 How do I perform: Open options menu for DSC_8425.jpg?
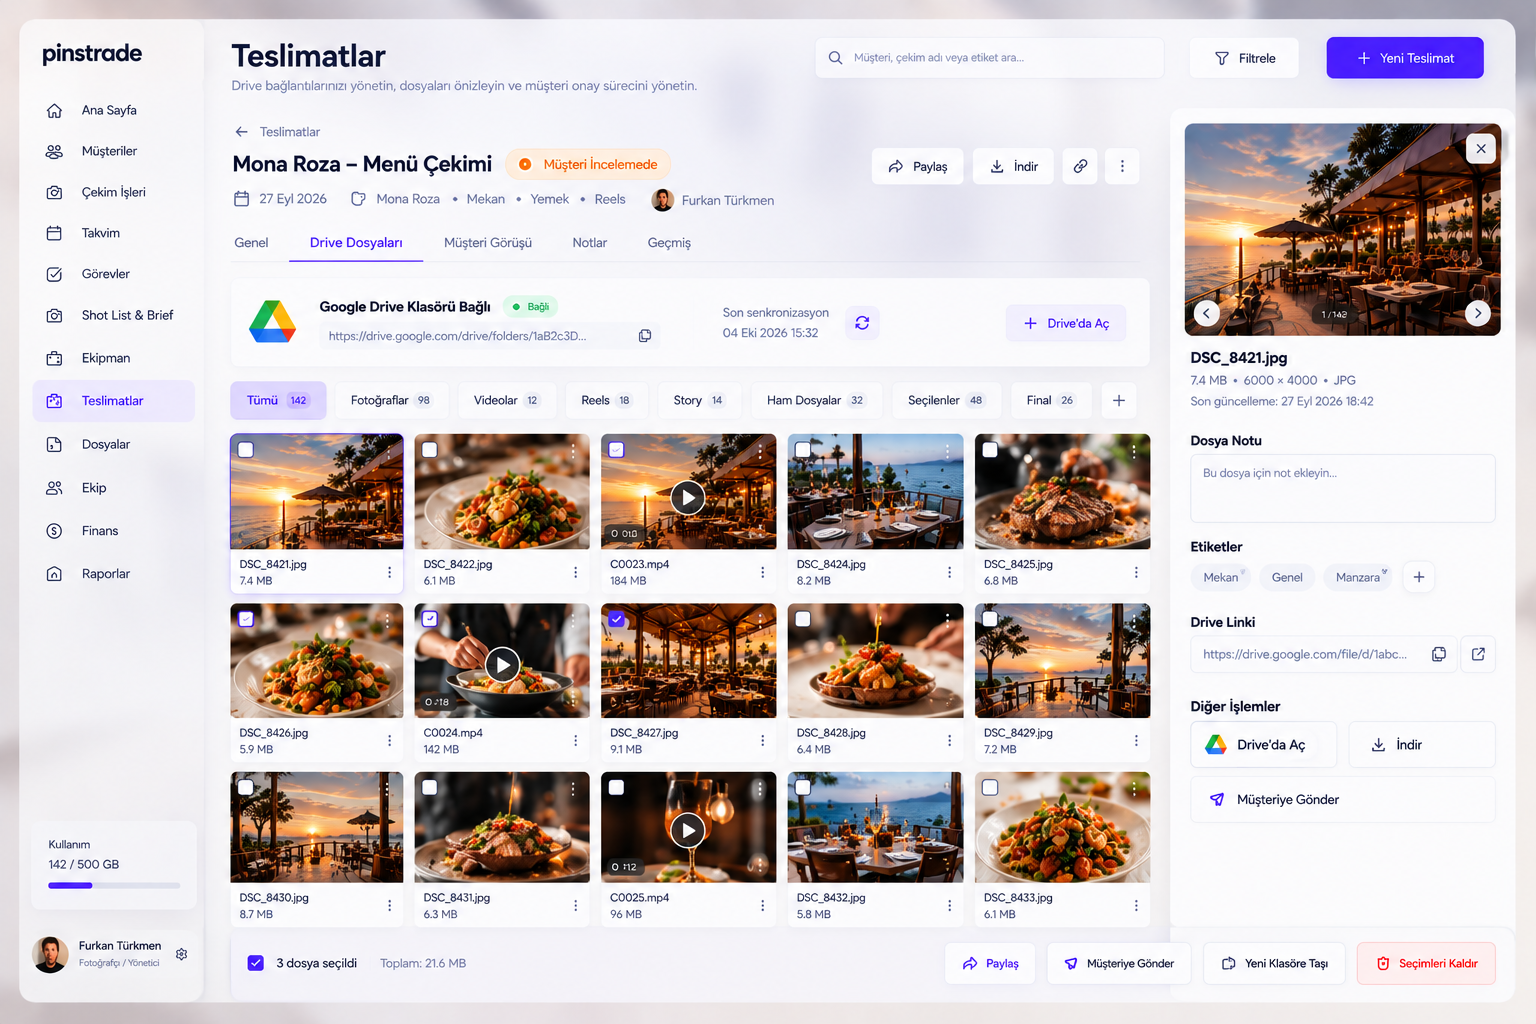[x=1136, y=572]
